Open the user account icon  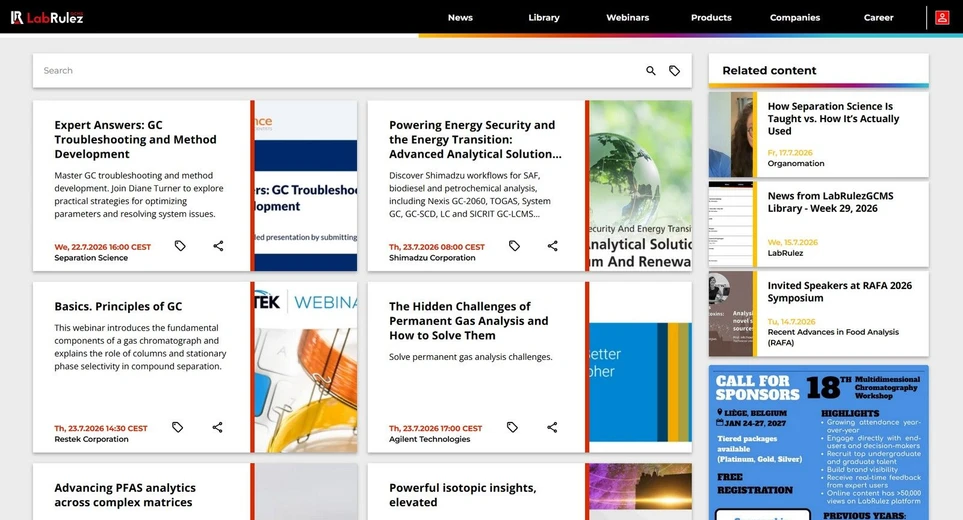(942, 17)
